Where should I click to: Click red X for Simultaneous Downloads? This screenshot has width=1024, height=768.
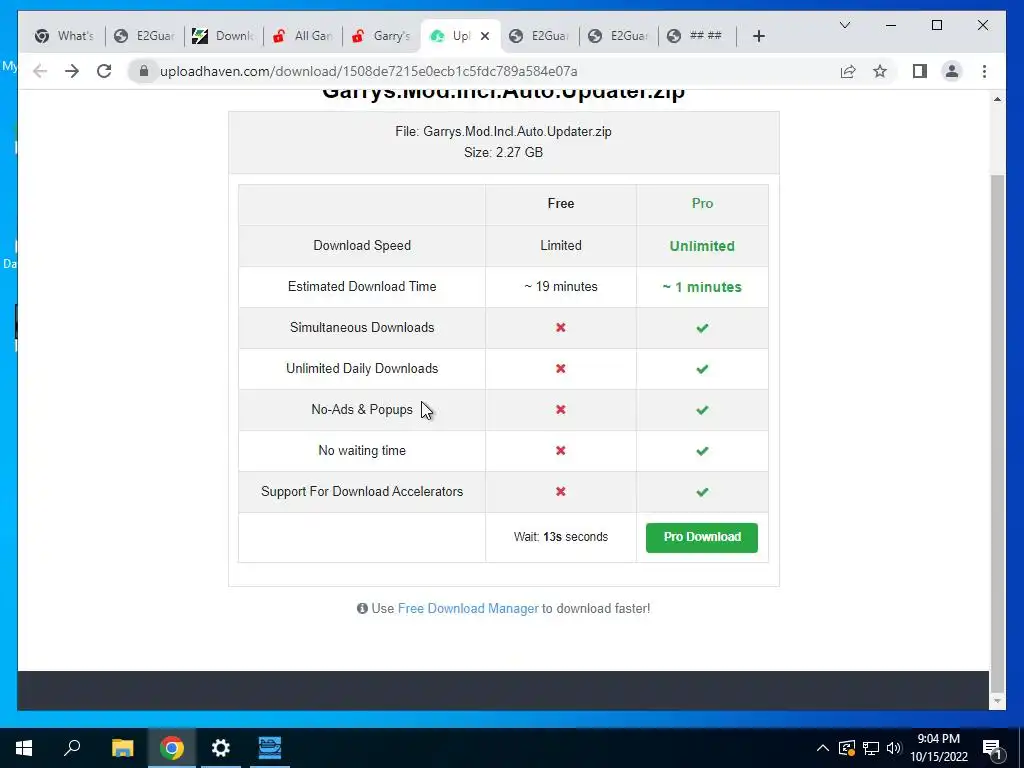coord(561,328)
